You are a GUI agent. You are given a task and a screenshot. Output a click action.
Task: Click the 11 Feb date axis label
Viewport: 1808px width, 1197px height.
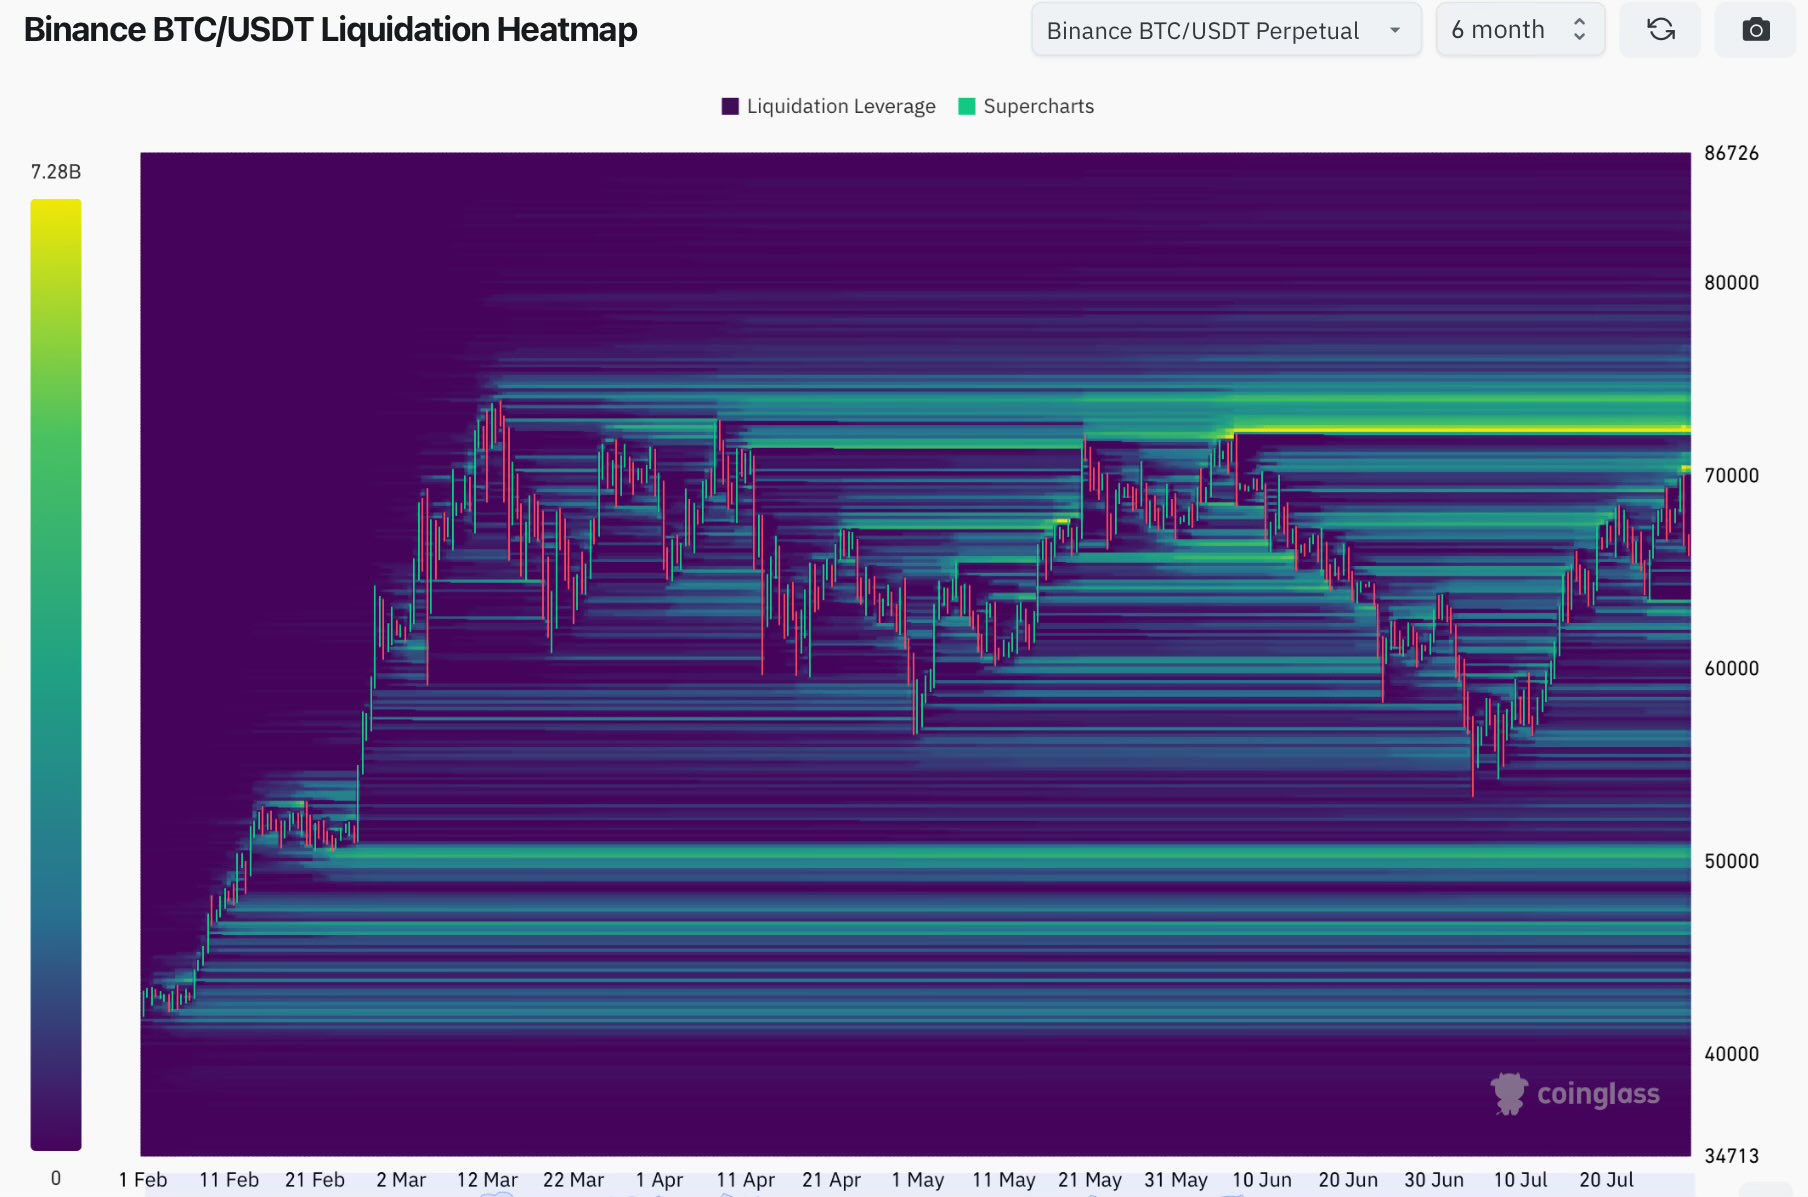click(229, 1180)
